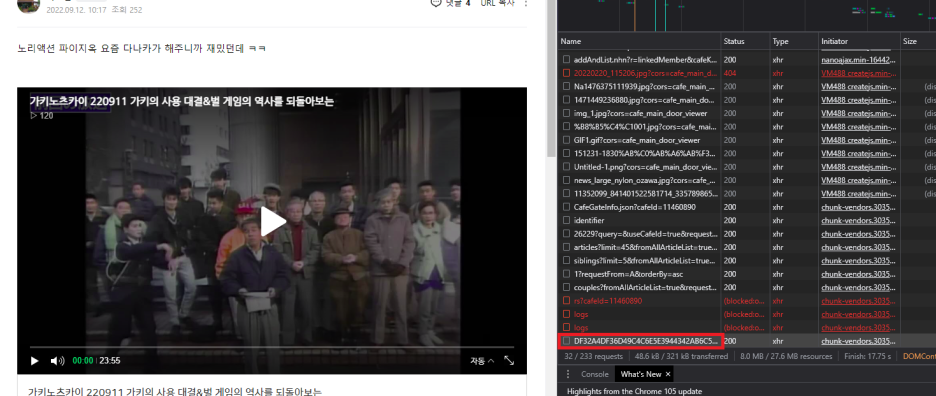Sort requests by the Status column header
Image resolution: width=936 pixels, height=396 pixels.
tap(744, 42)
